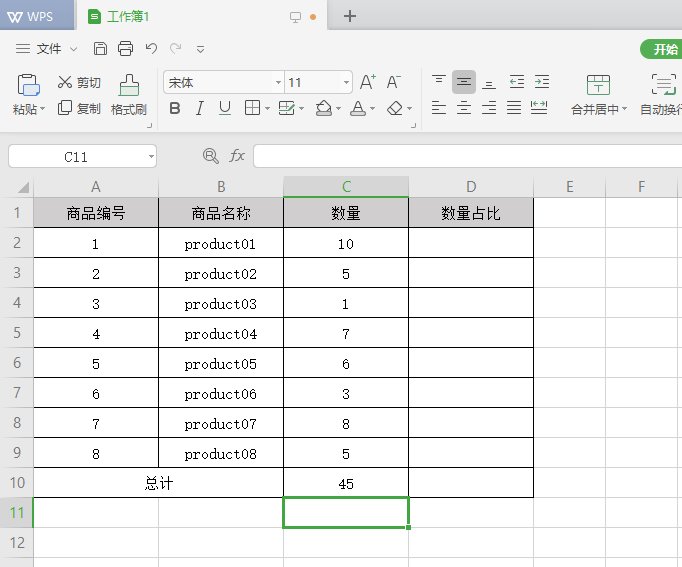Click into the formula bar input

[x=467, y=156]
